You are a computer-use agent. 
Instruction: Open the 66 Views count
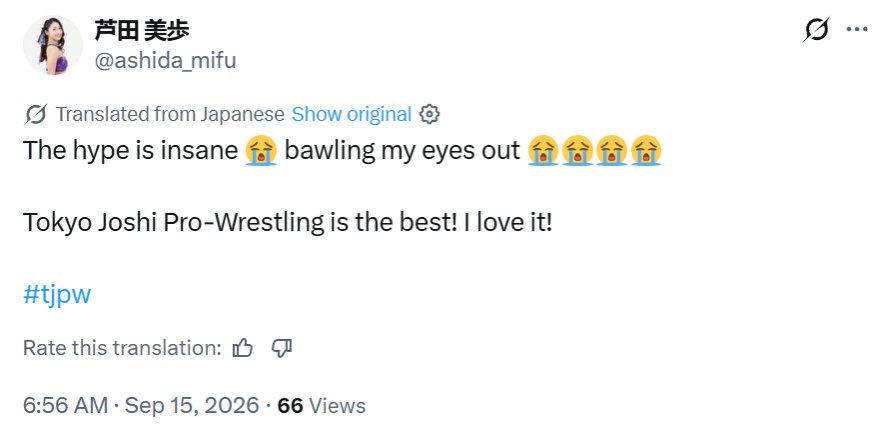point(321,405)
